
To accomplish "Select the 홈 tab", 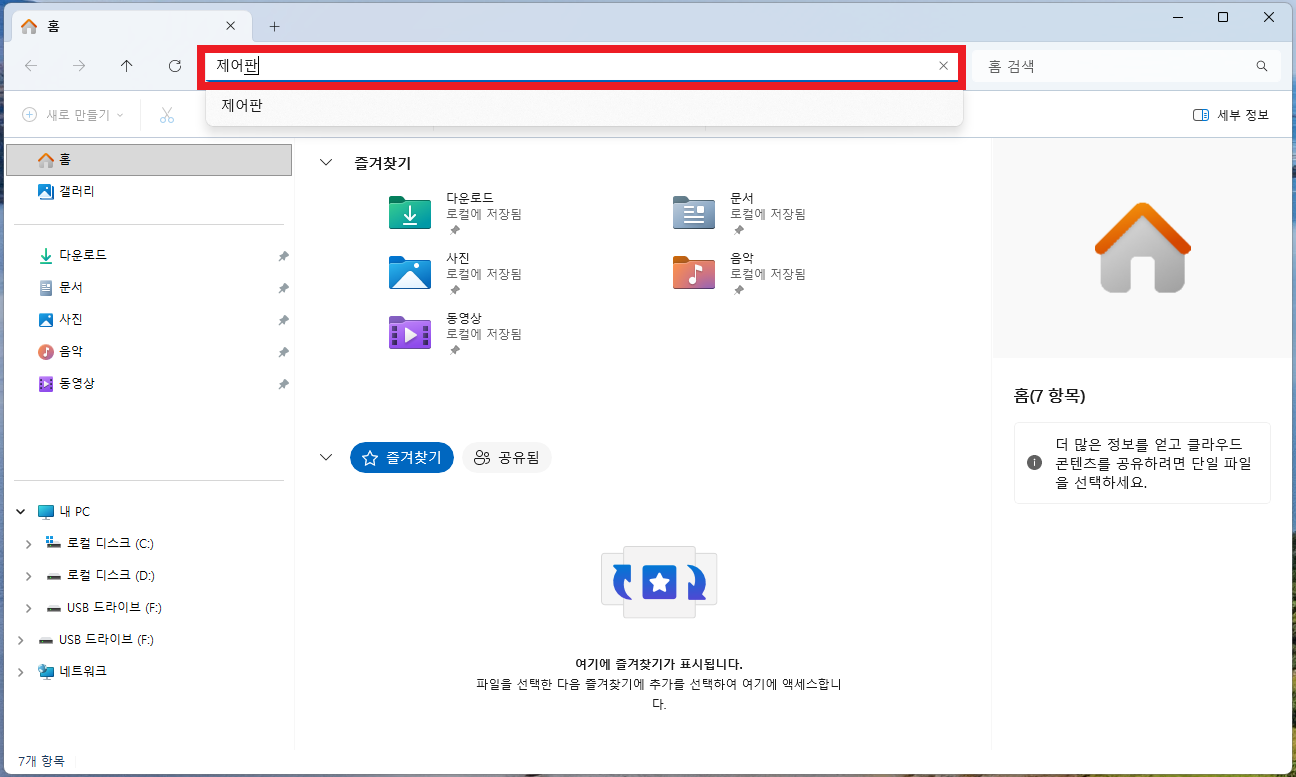I will tap(130, 26).
